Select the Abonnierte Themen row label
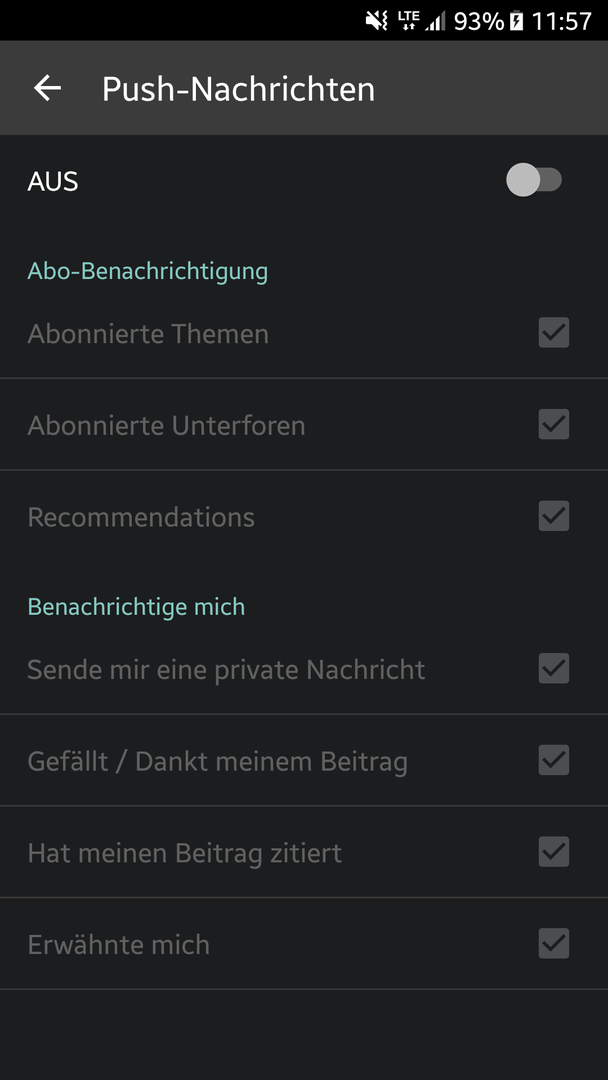The width and height of the screenshot is (608, 1080). 148,334
